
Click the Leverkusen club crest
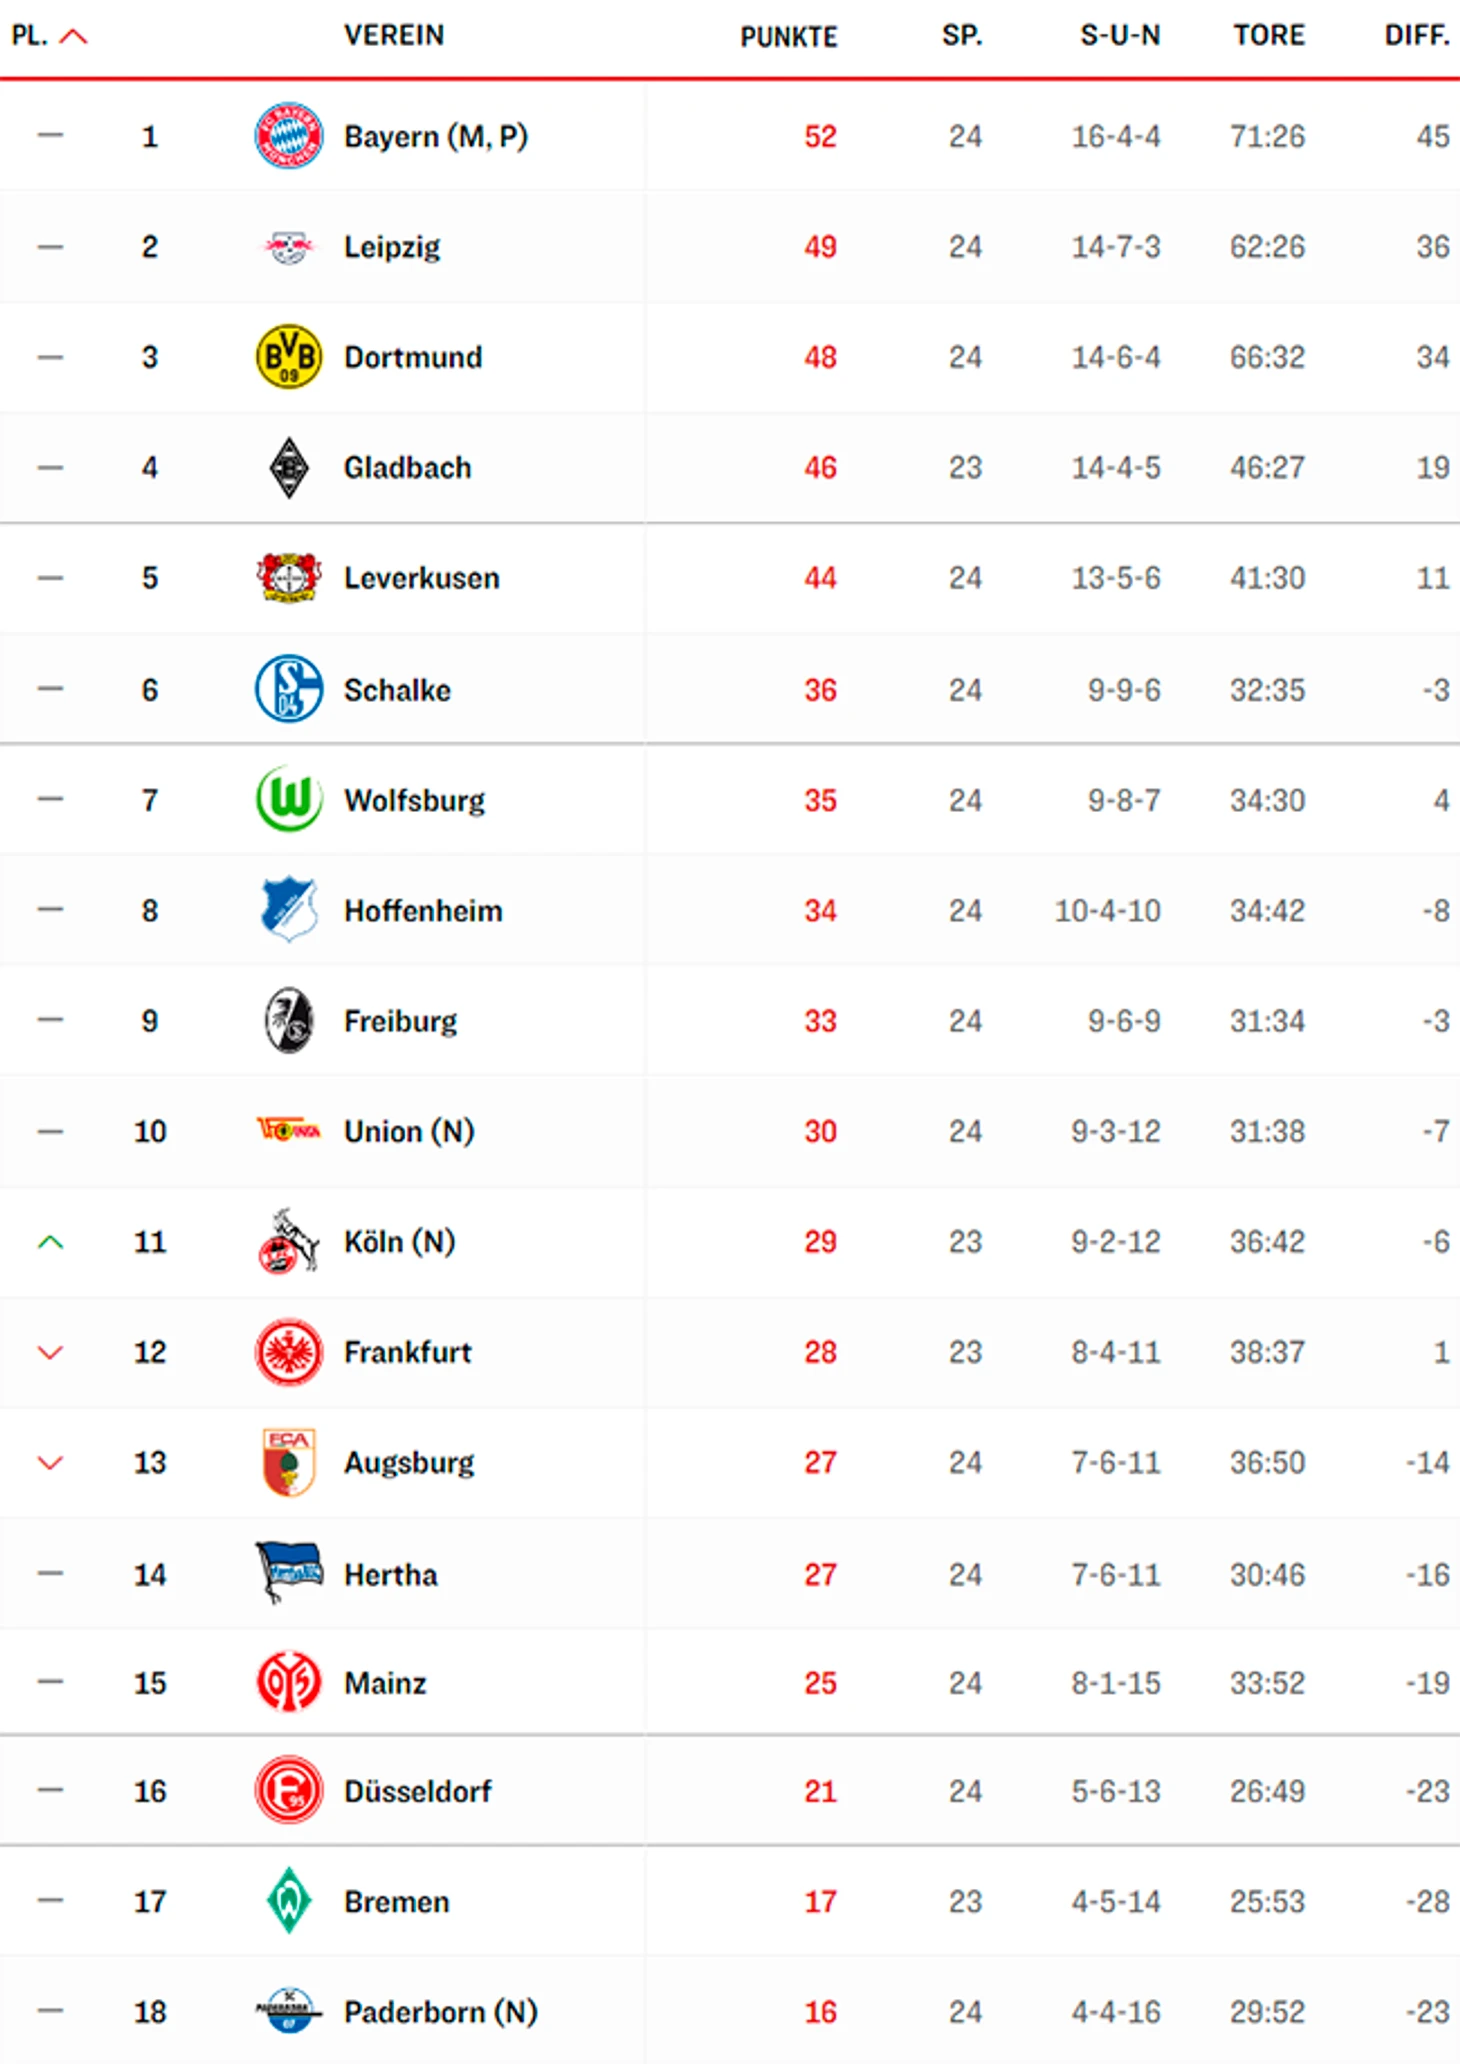pos(288,578)
